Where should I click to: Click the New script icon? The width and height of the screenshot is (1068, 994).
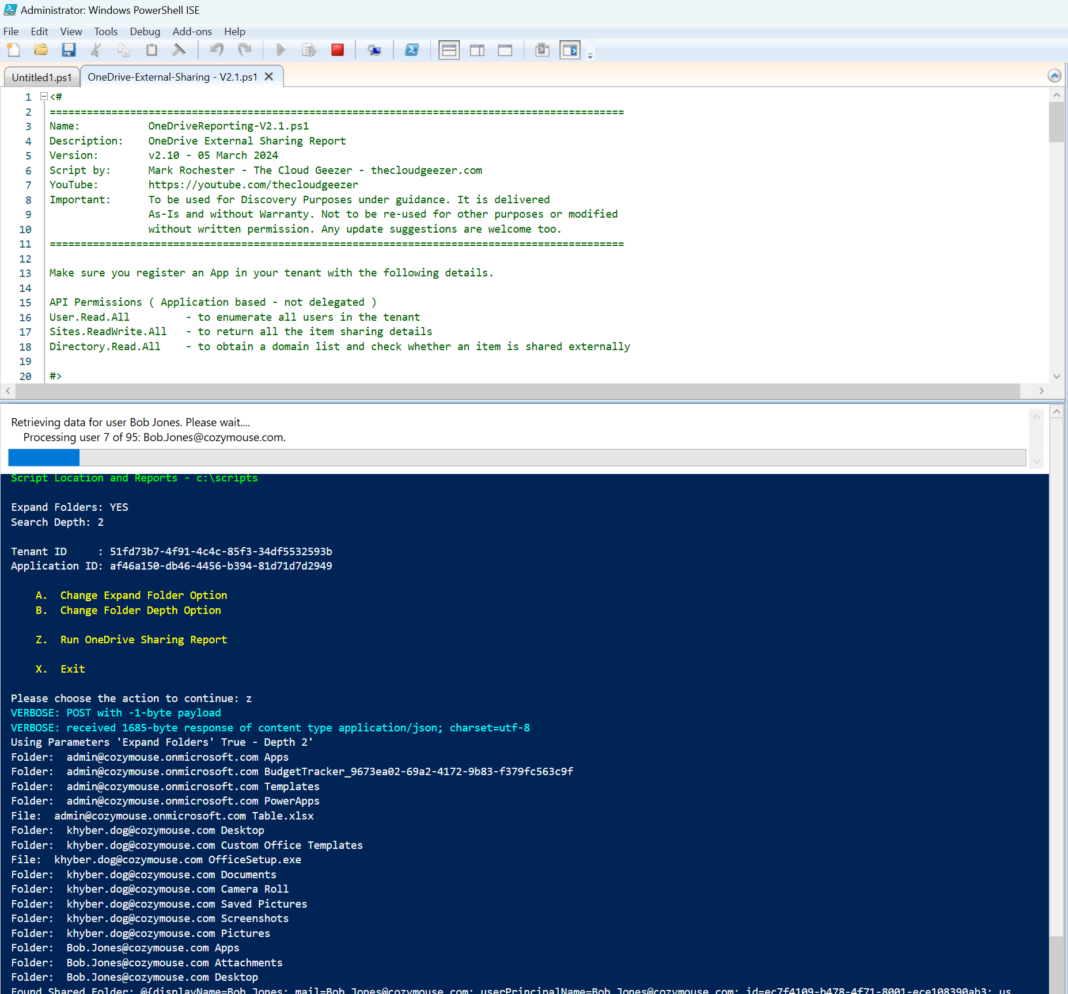click(13, 50)
